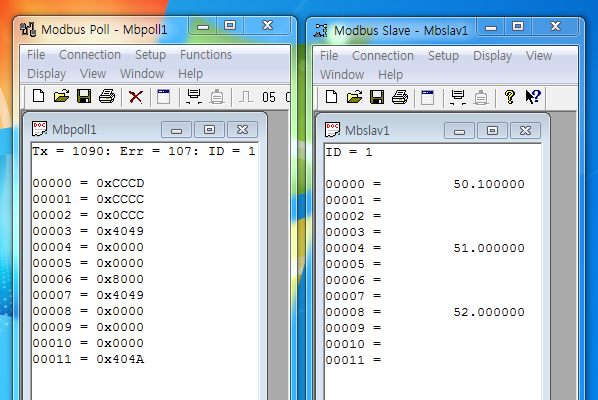Click Connect icon in Modbus Slave toolbar
This screenshot has height=400, width=598.
tap(458, 97)
